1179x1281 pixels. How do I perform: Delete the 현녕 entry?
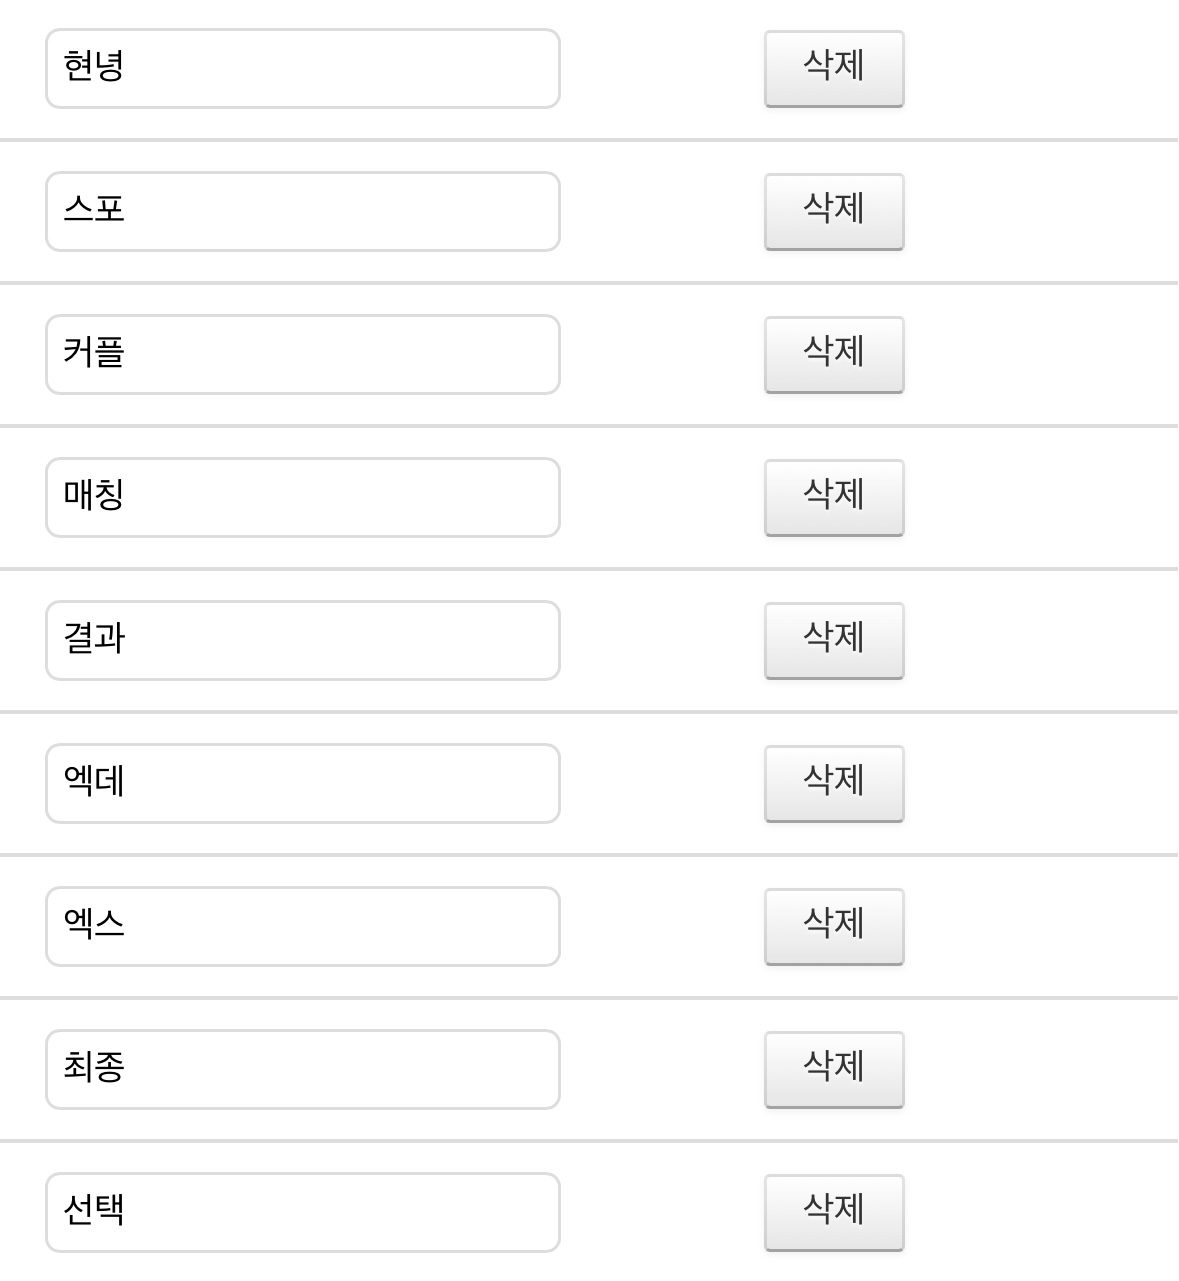coord(833,68)
